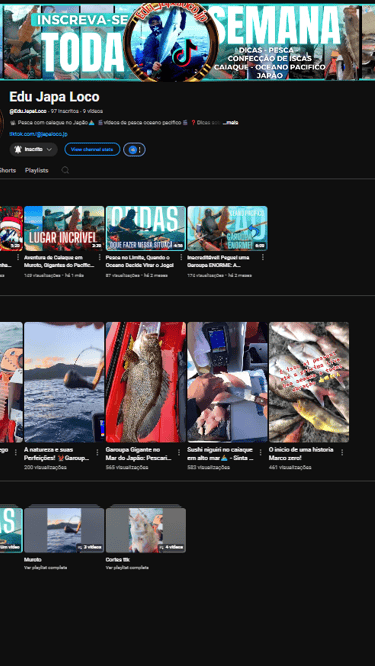Open options menu for 'Sushi niguiri' short
This screenshot has width=375, height=666.
pyautogui.click(x=260, y=453)
